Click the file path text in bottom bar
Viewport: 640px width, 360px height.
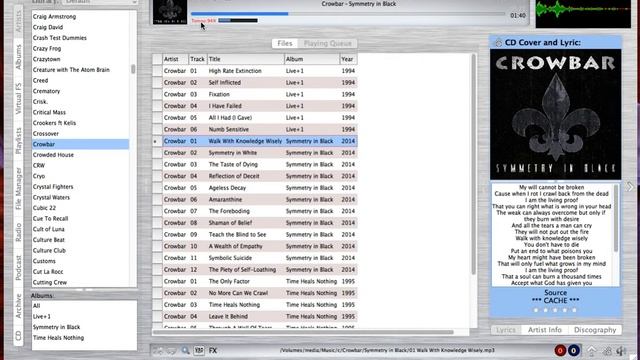[387, 350]
